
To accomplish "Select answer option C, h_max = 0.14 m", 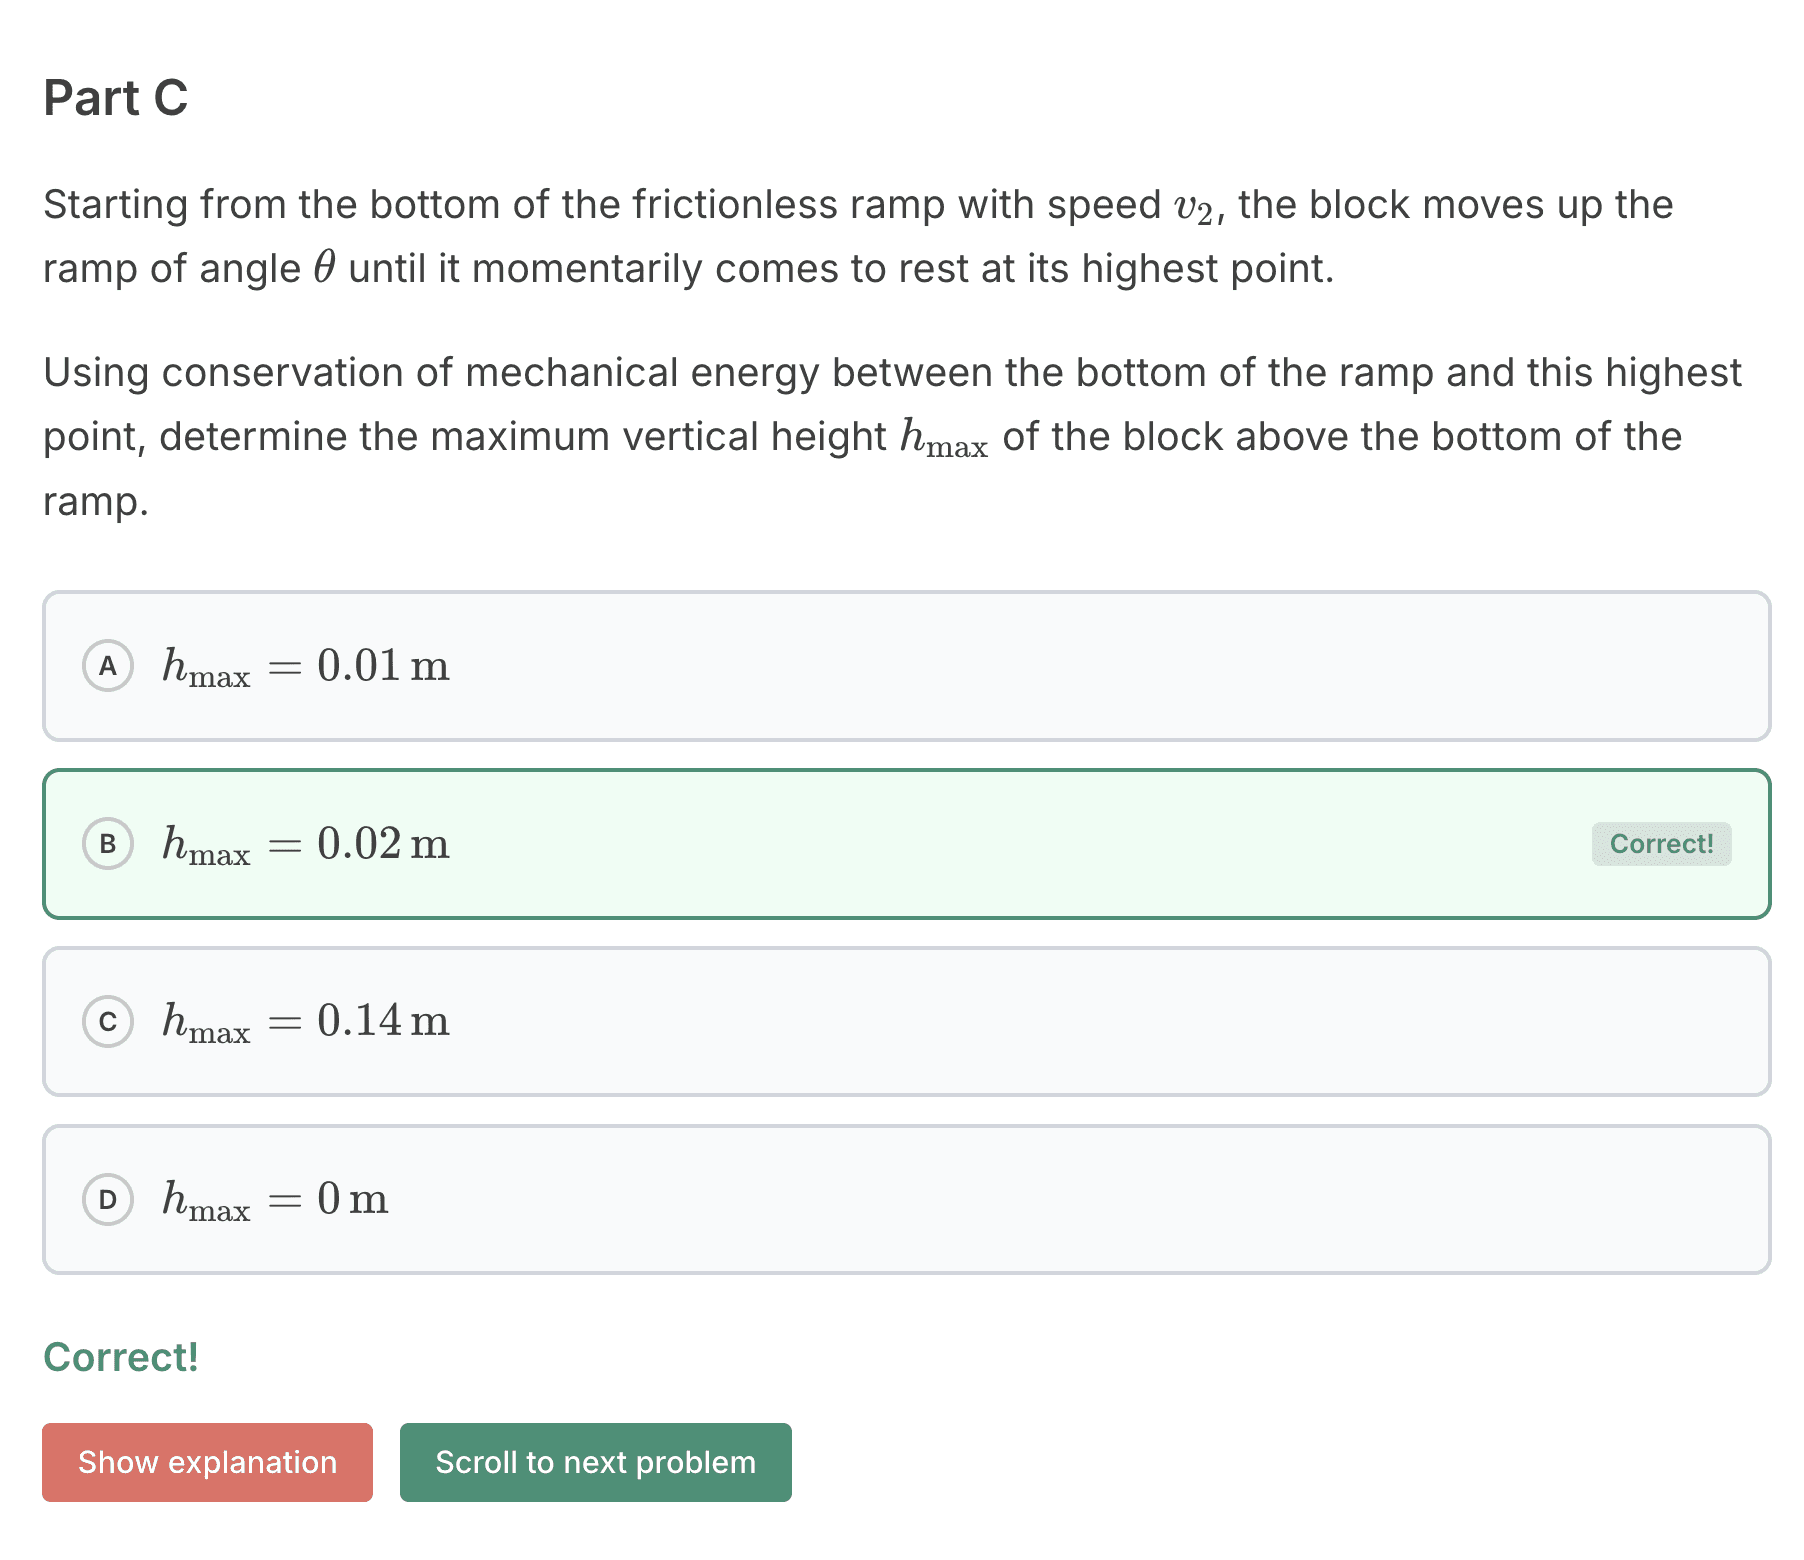I will [x=900, y=1021].
